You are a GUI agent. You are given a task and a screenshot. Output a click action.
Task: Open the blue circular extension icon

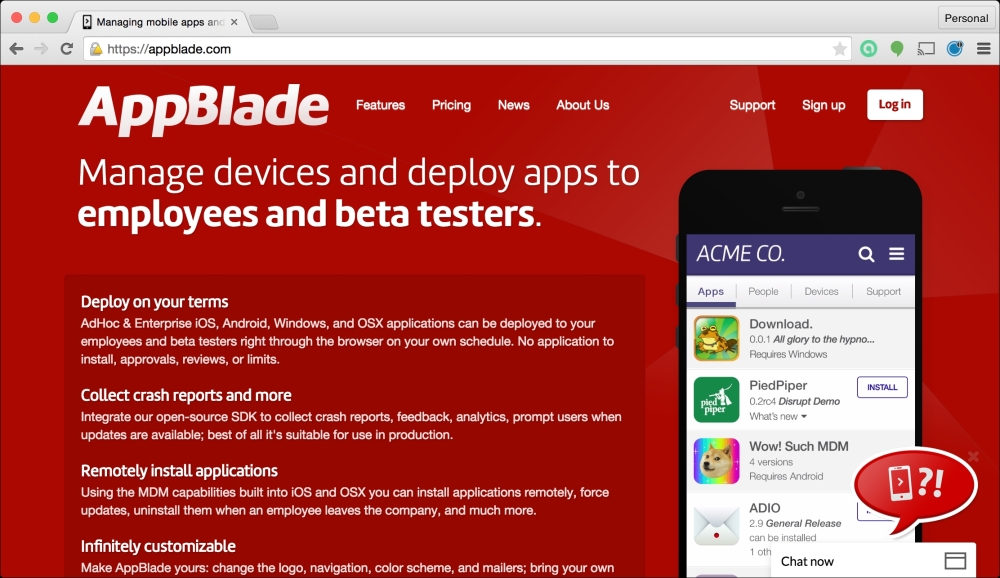coord(955,48)
